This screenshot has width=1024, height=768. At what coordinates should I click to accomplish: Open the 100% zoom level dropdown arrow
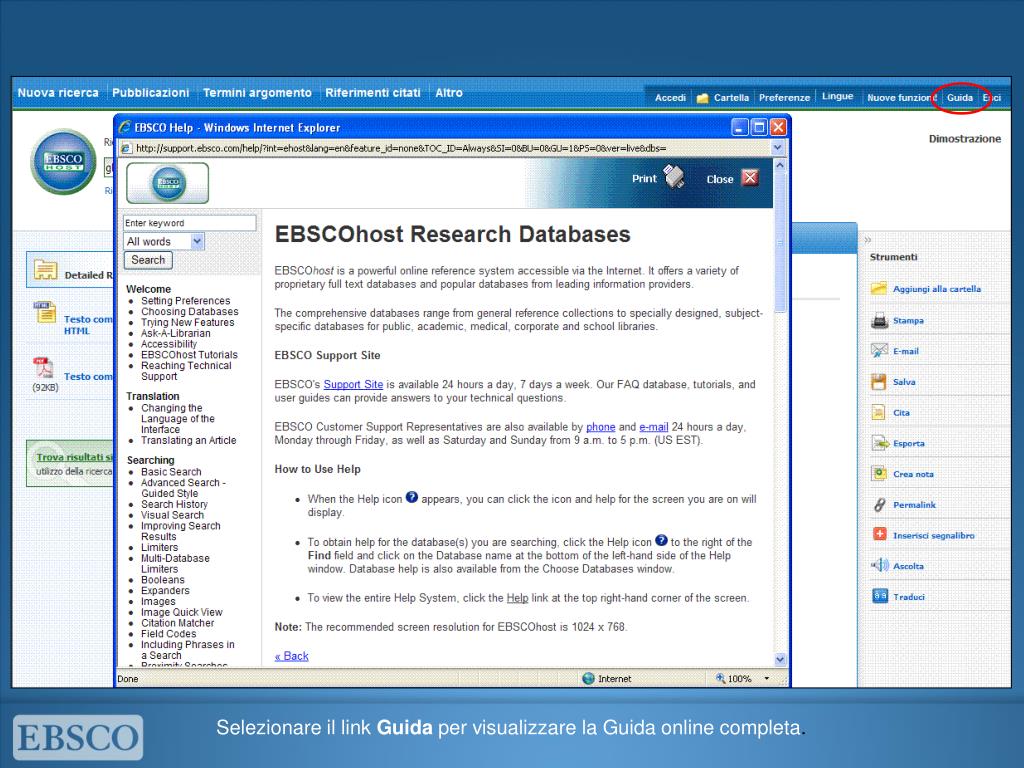[x=767, y=679]
